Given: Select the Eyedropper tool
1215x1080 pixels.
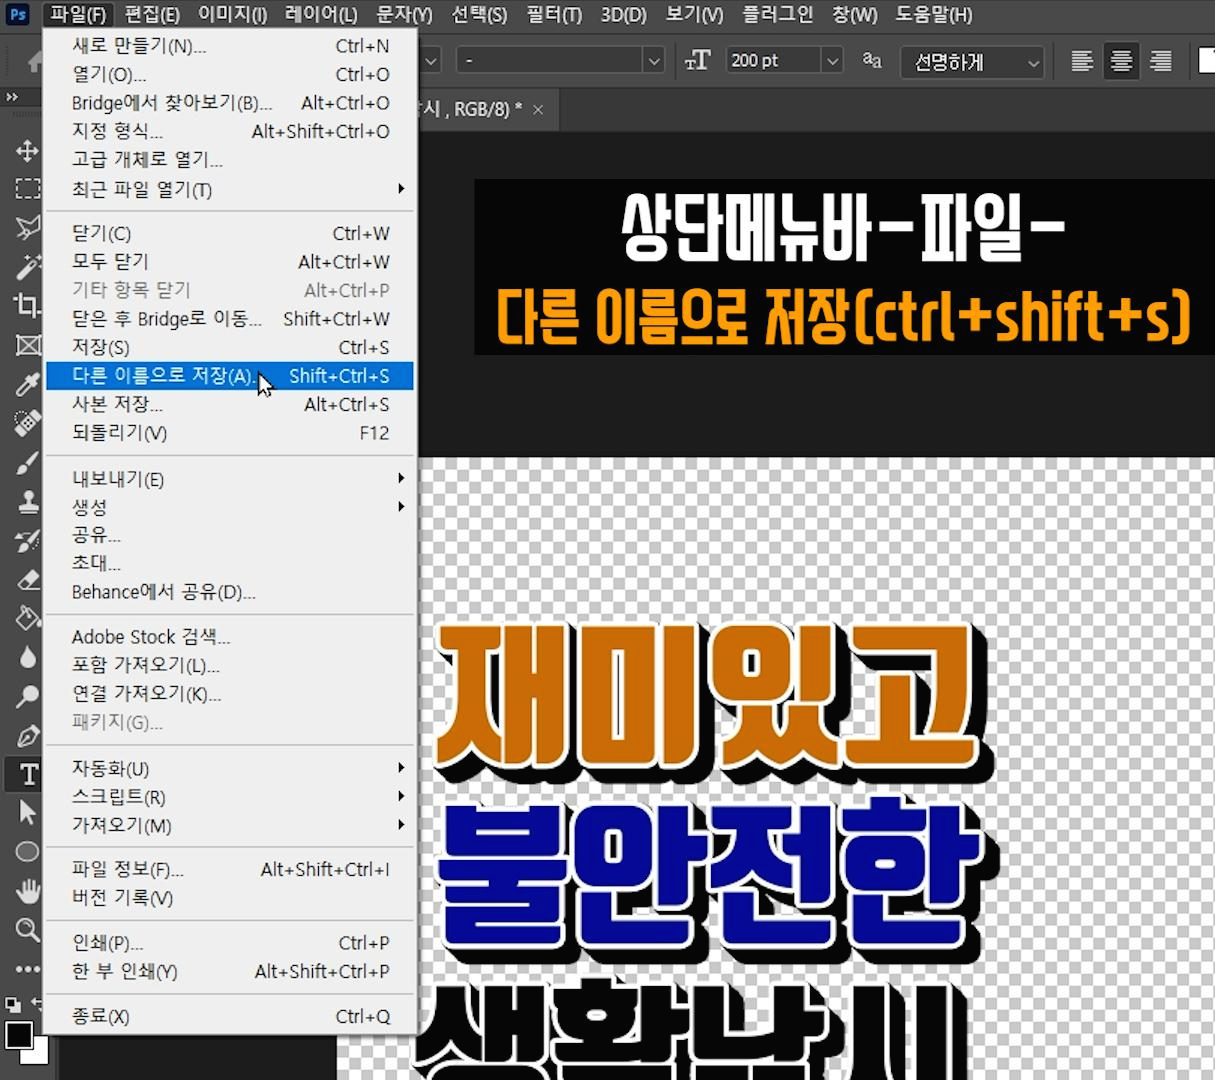Looking at the screenshot, I should point(27,384).
